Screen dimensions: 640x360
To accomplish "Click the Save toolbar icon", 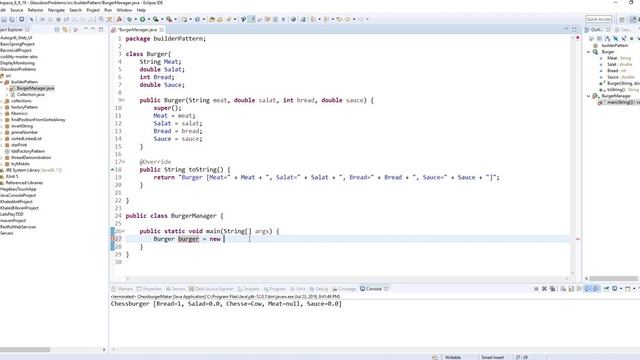I will click(4, 19).
